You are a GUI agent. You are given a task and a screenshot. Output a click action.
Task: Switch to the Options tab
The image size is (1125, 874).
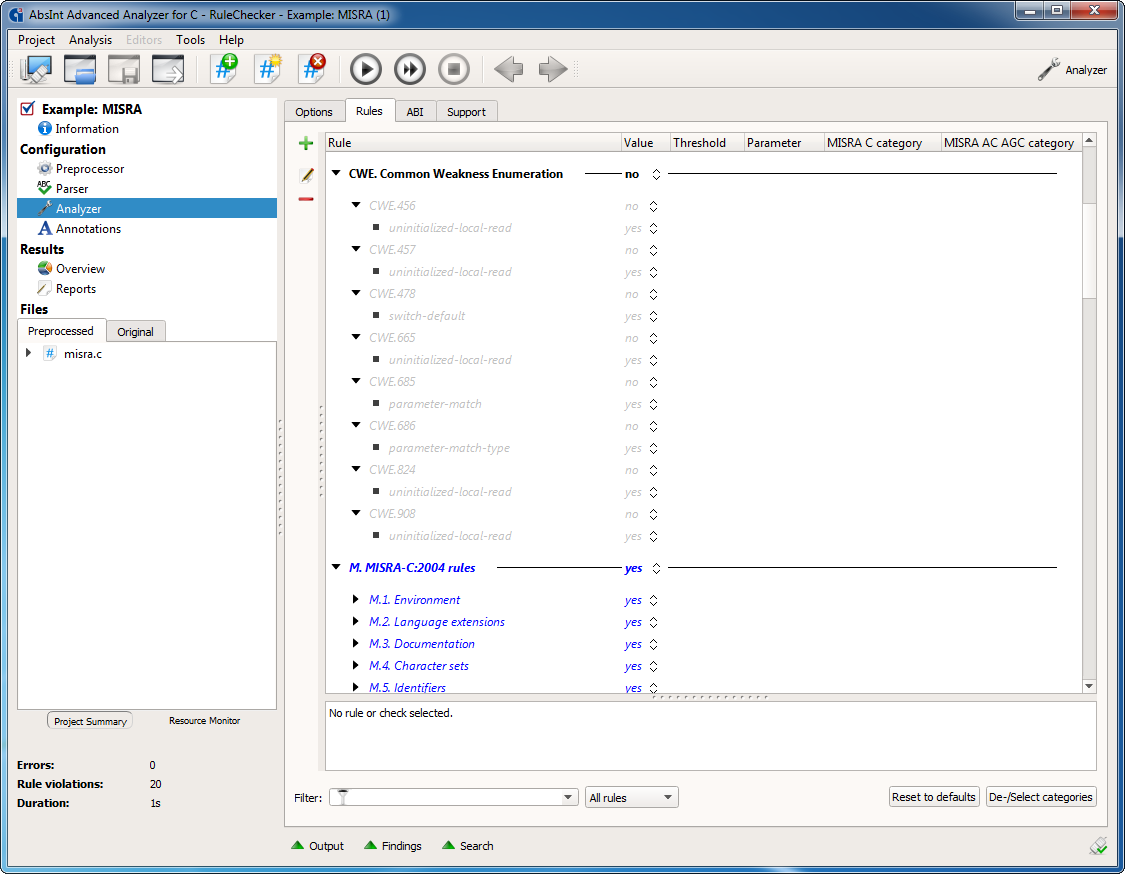314,112
